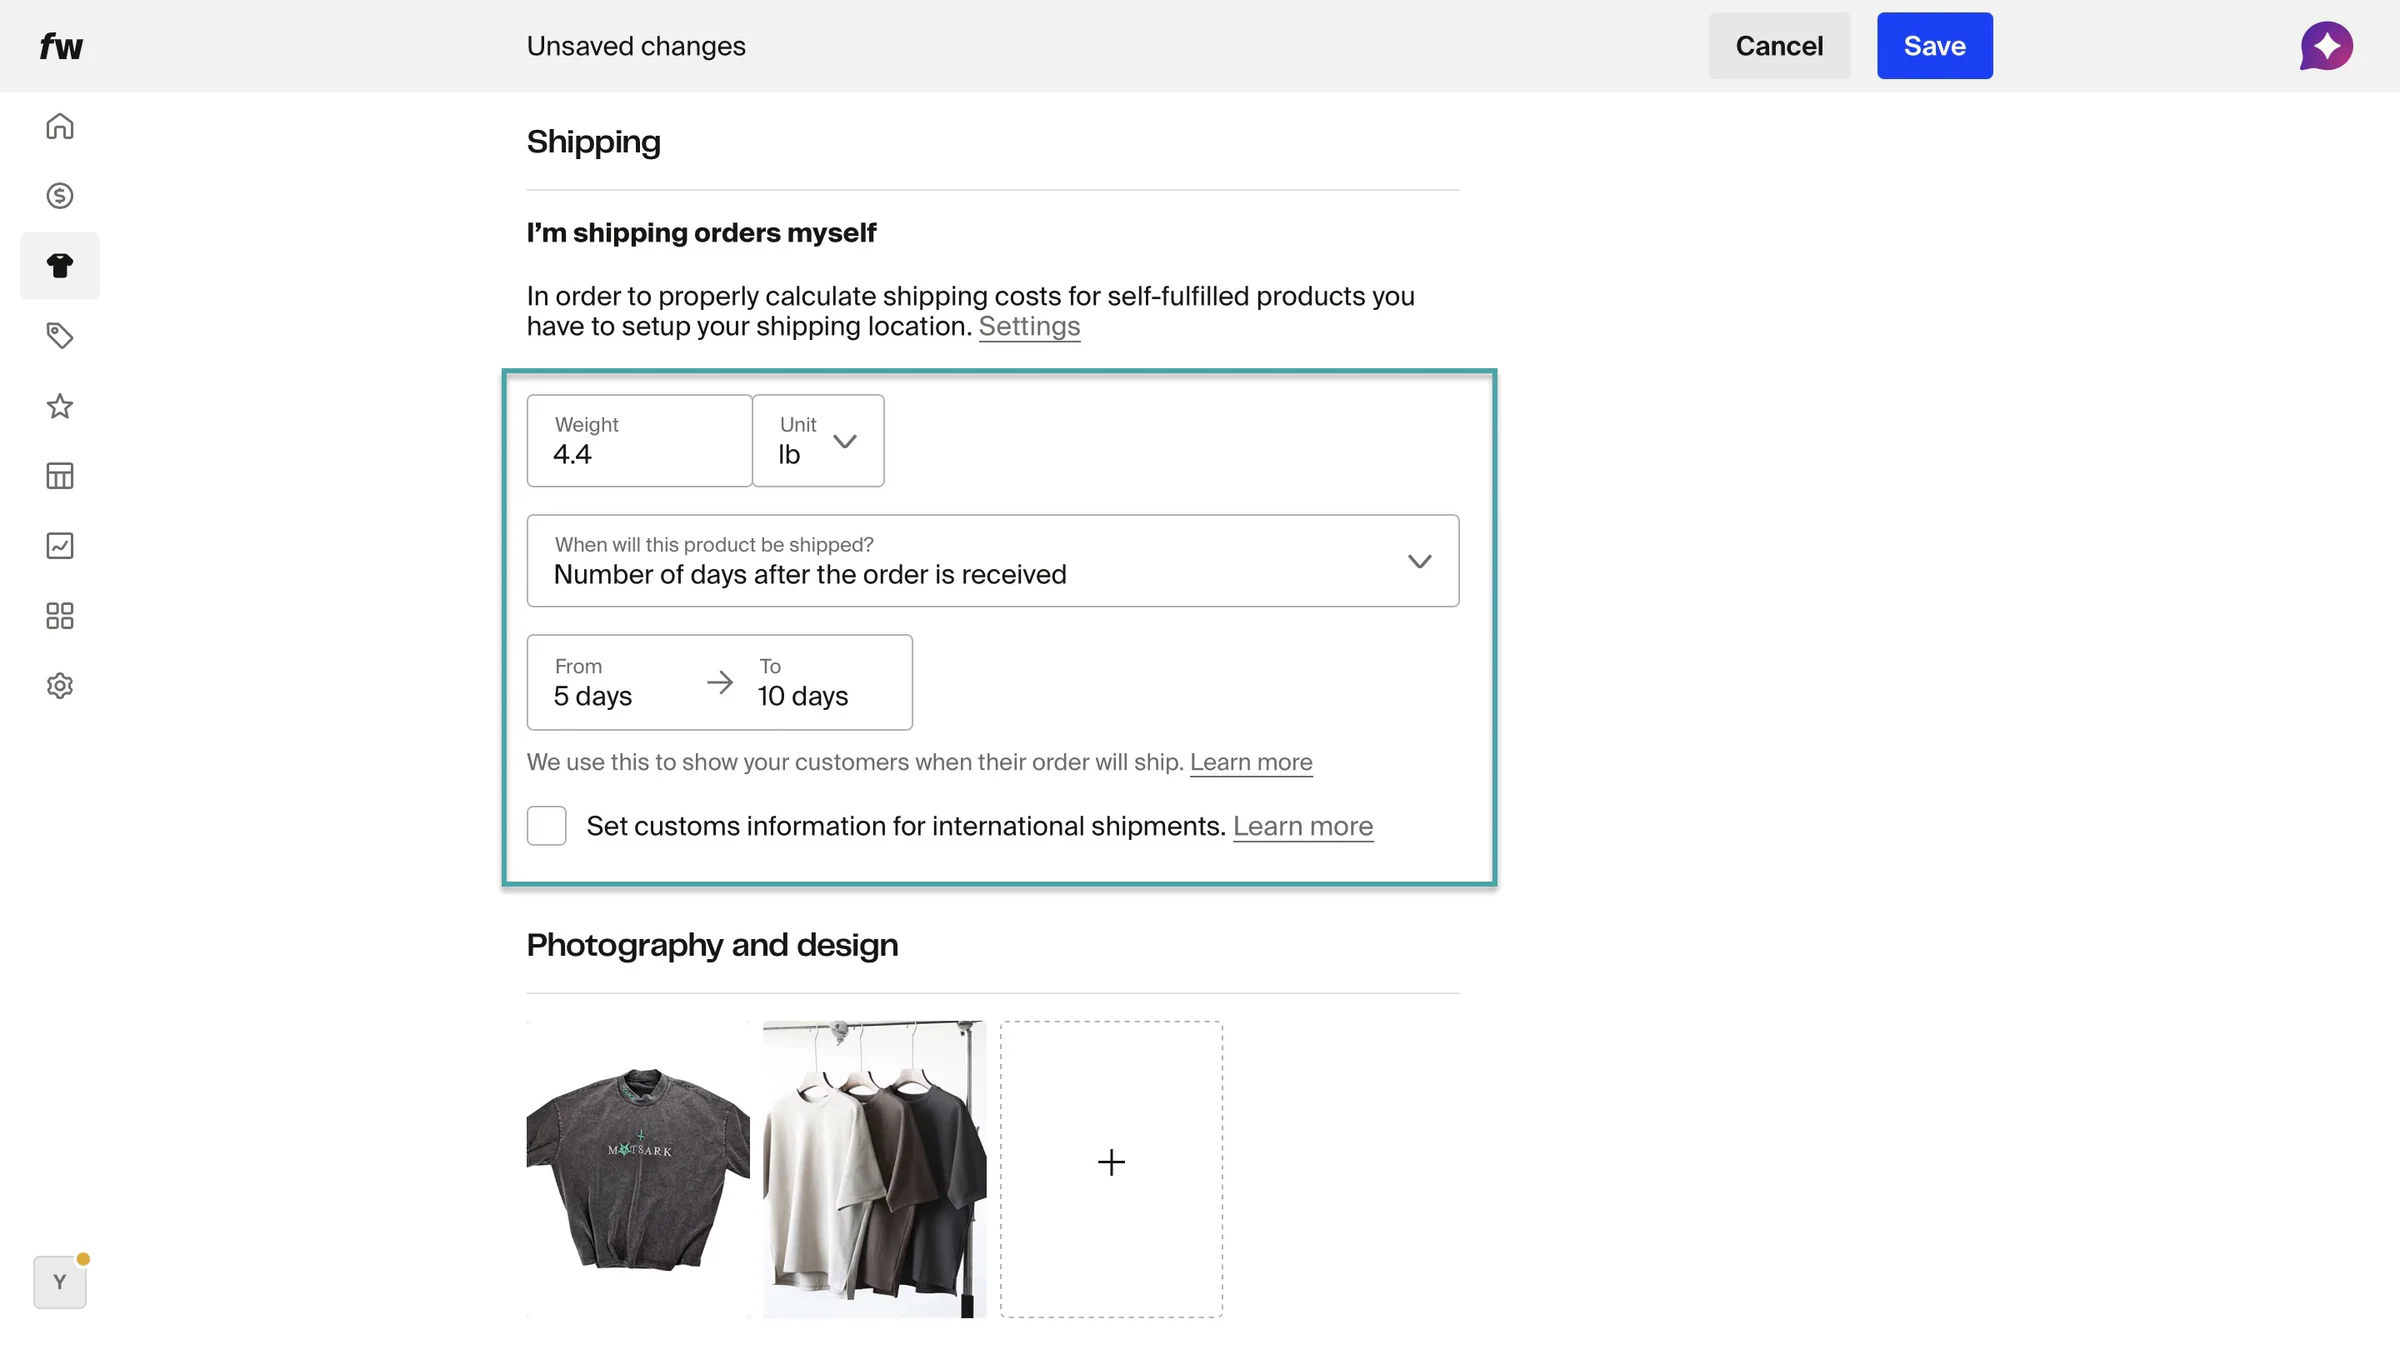Go to Home in sidebar
Screen dimensions: 2400x1349
(x=60, y=126)
